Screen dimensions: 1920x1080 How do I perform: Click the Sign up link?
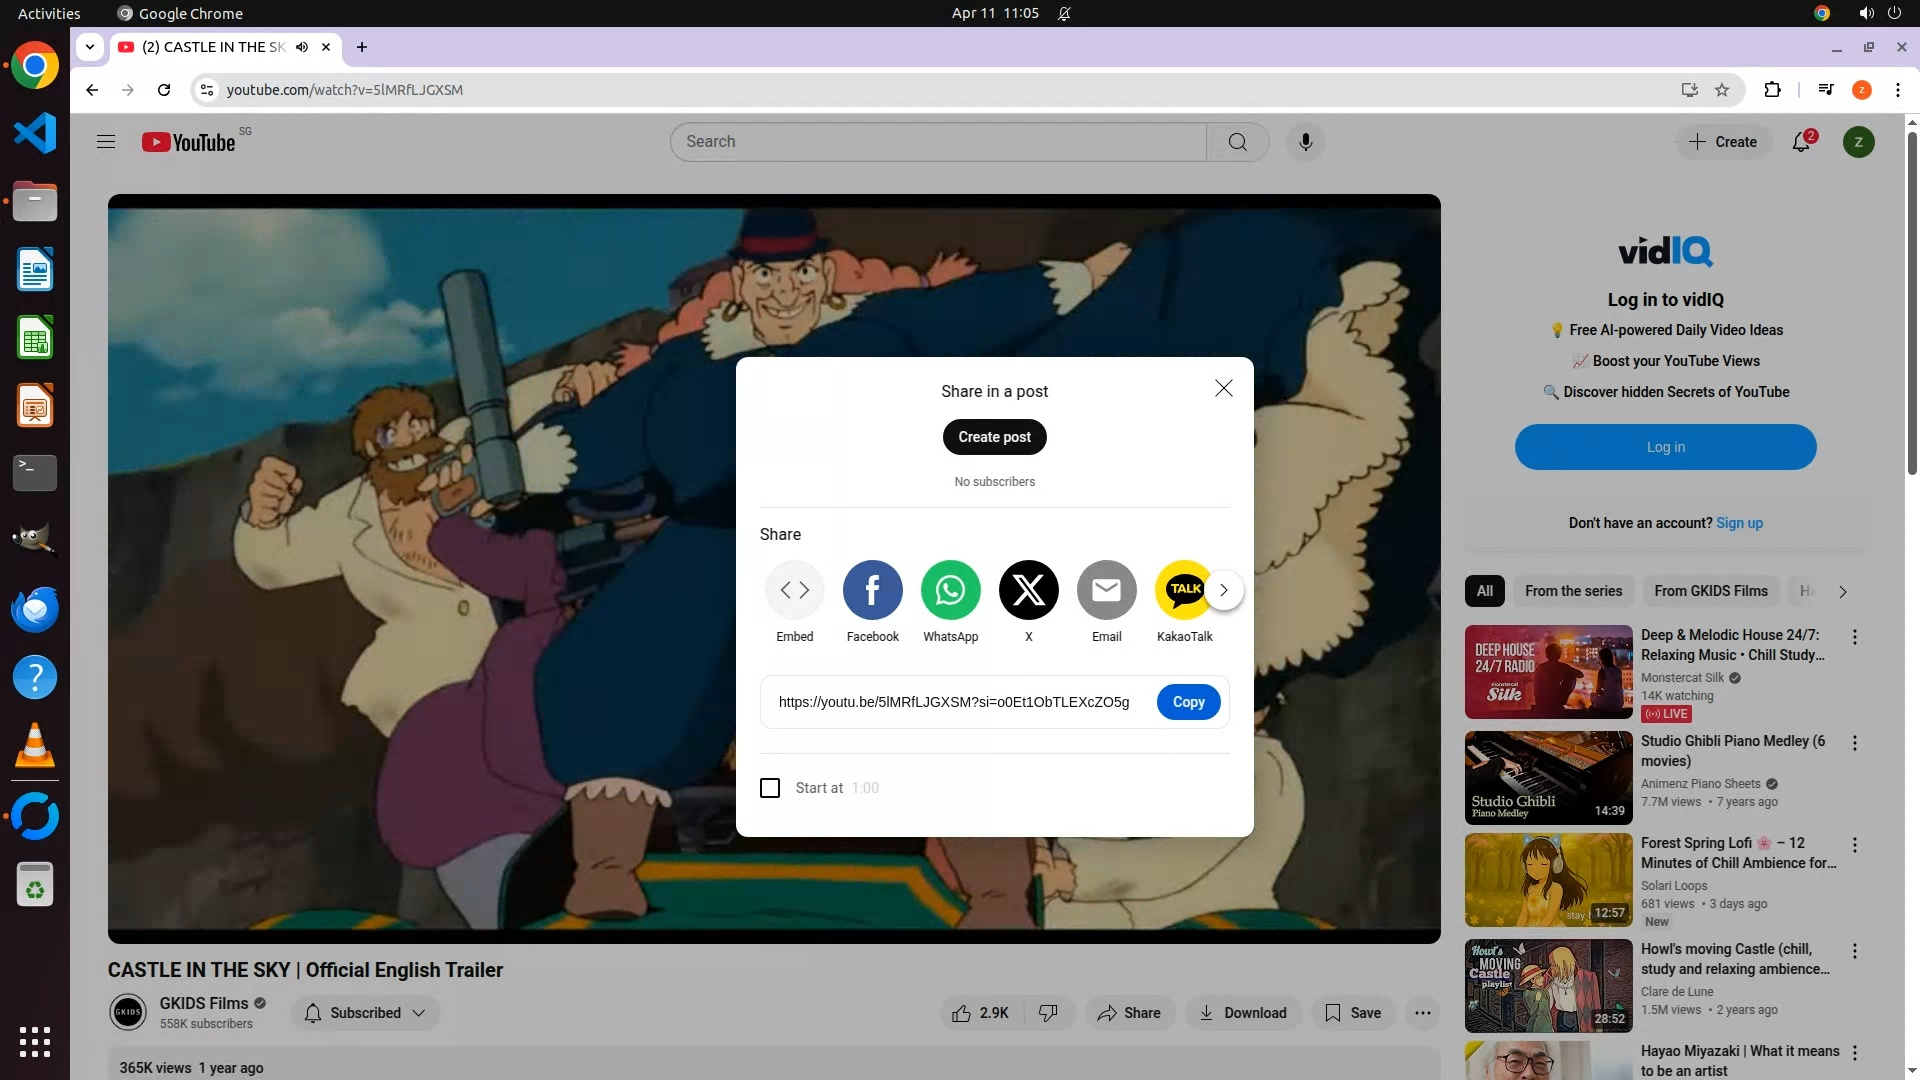tap(1739, 523)
